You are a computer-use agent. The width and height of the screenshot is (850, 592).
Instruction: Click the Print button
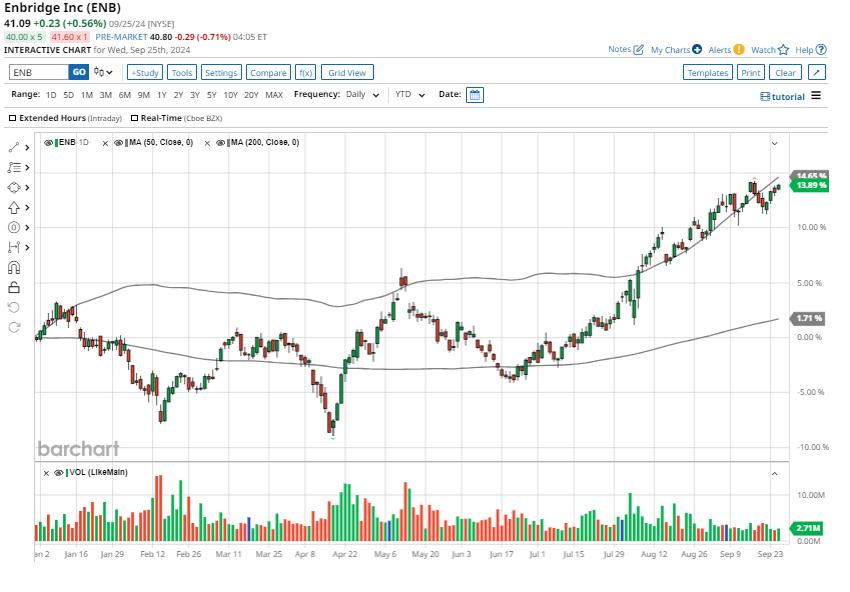(751, 73)
